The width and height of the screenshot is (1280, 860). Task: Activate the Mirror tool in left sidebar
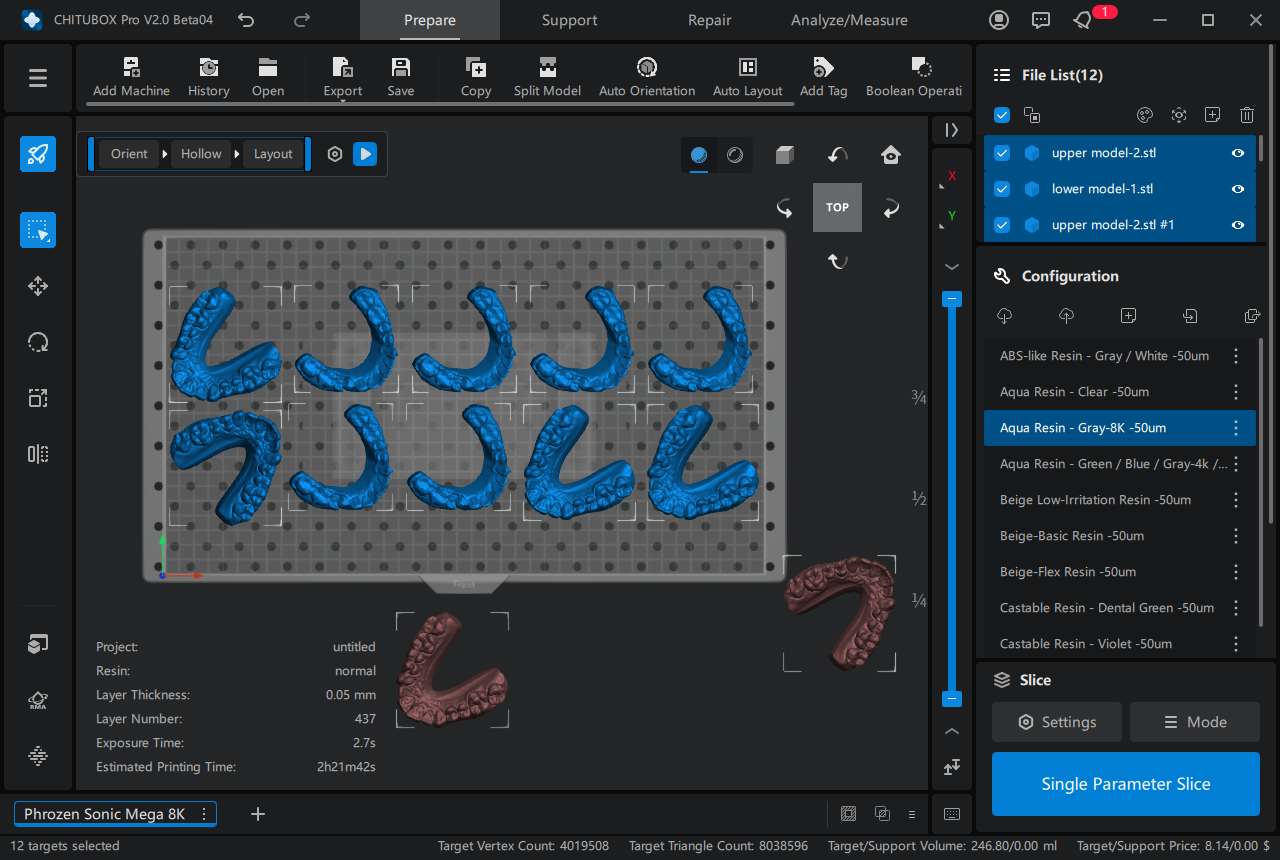point(38,454)
